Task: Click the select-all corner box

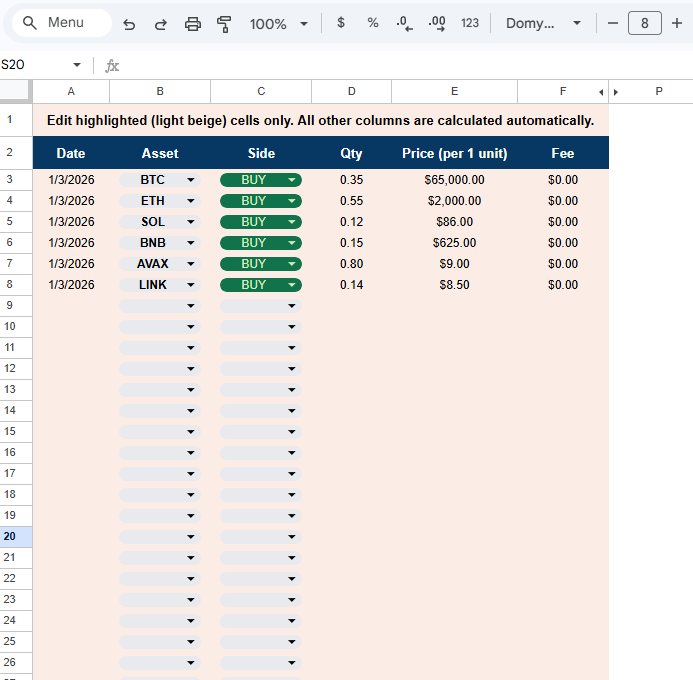Action: [16, 91]
